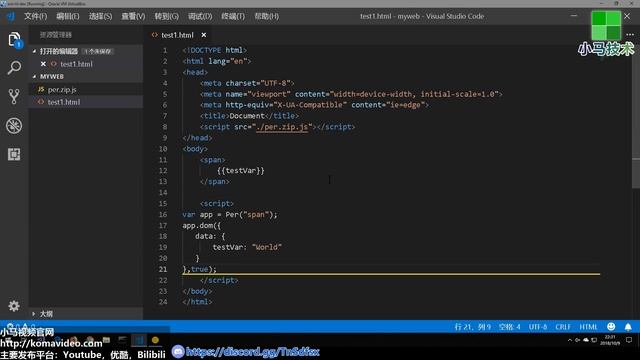The image size is (640, 360).
Task: Open the Explorer view in activity bar
Action: [x=14, y=40]
